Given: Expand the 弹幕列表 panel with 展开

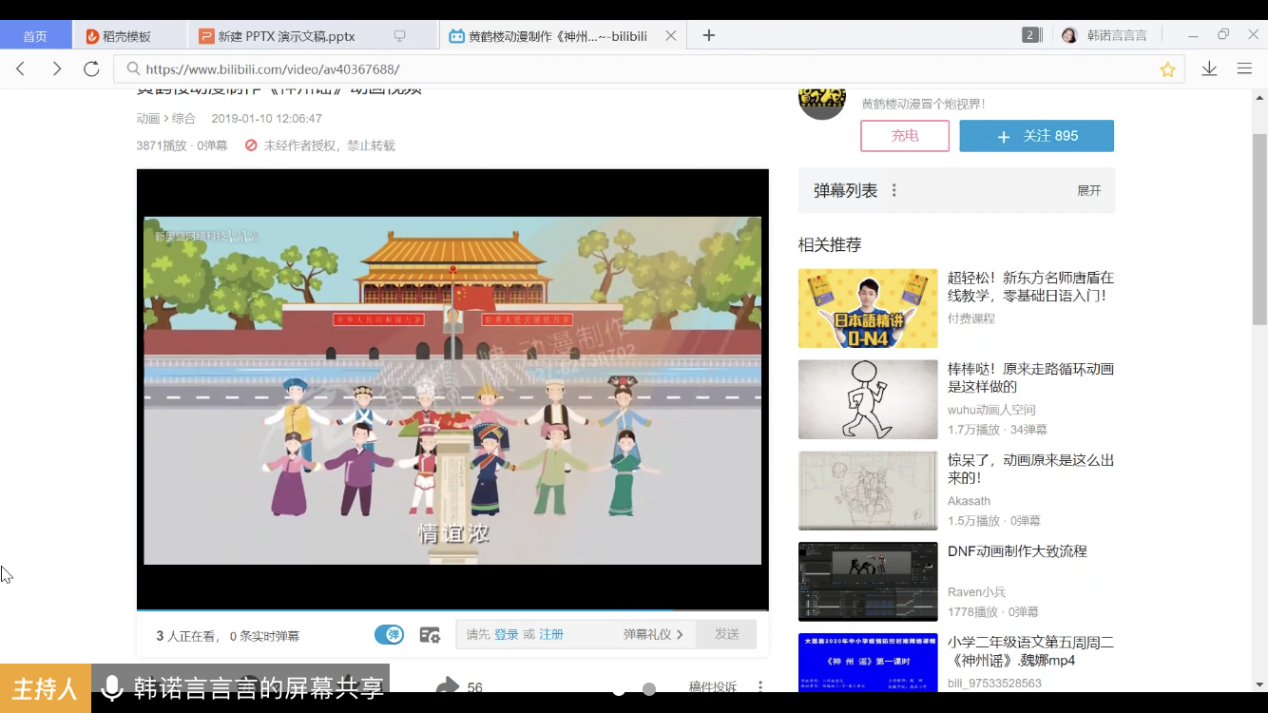Looking at the screenshot, I should [1089, 191].
